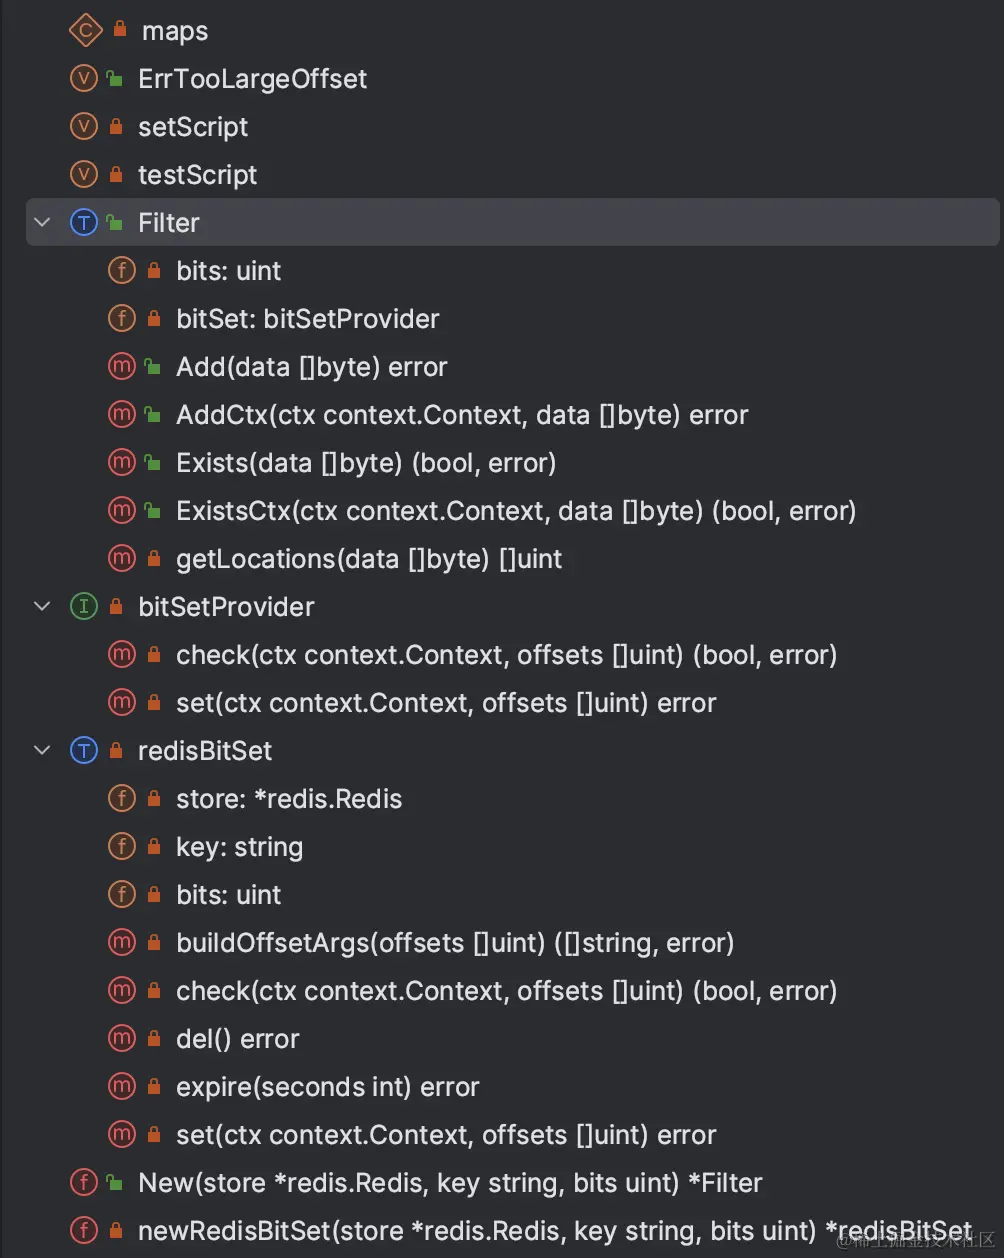Click the method icon beside buildOffsetArgs
Viewport: 1004px width, 1258px height.
[121, 943]
